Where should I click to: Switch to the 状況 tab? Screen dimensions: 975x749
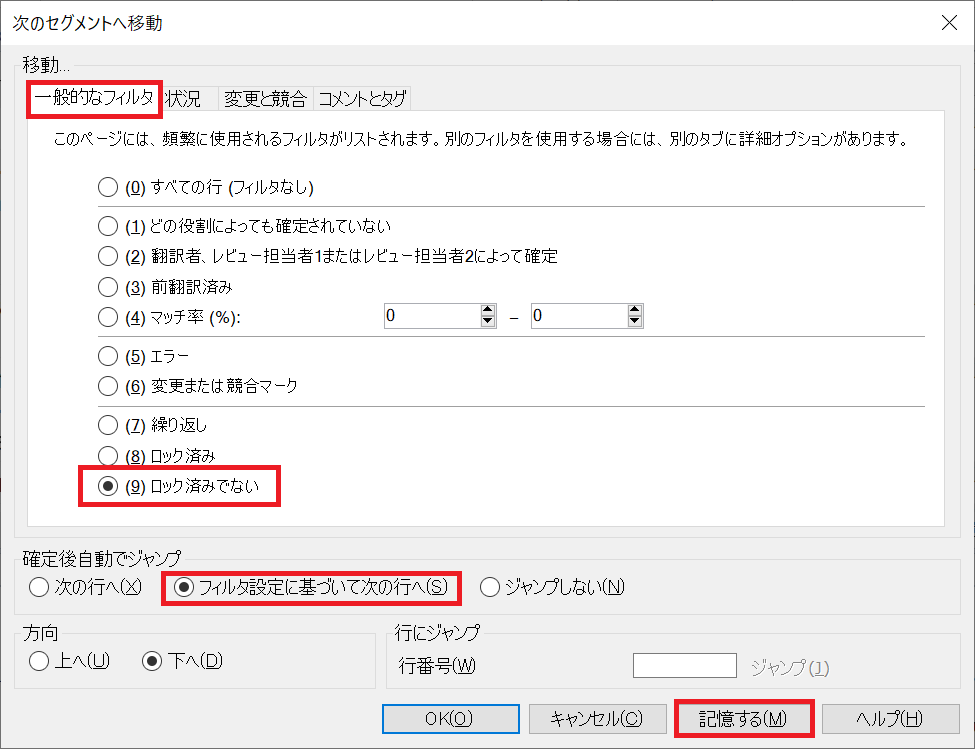coord(186,98)
